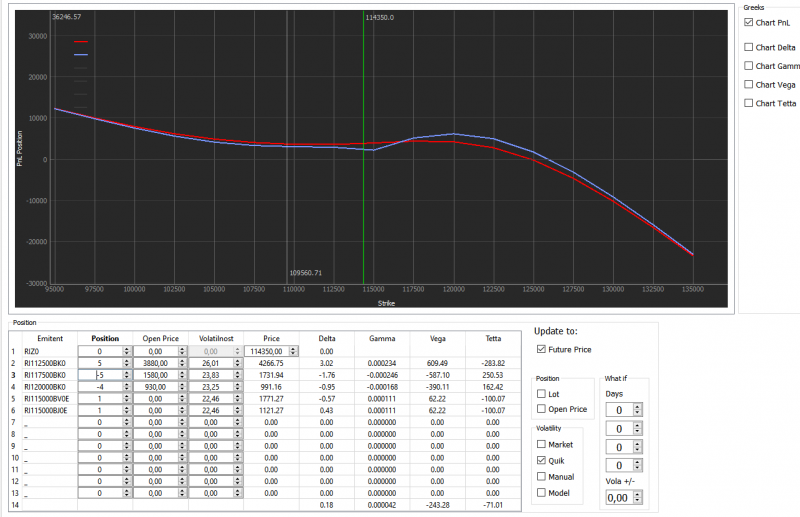Adjust the Vola +/- spinner
Viewport: 800px width, 517px height.
coord(637,497)
